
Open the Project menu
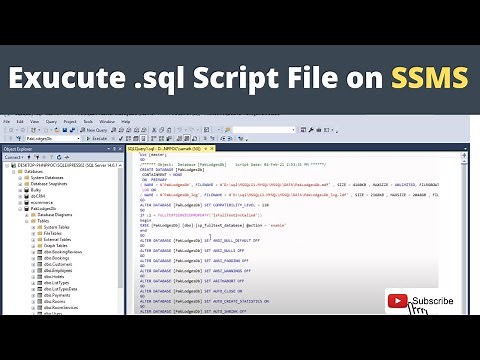tap(70, 122)
